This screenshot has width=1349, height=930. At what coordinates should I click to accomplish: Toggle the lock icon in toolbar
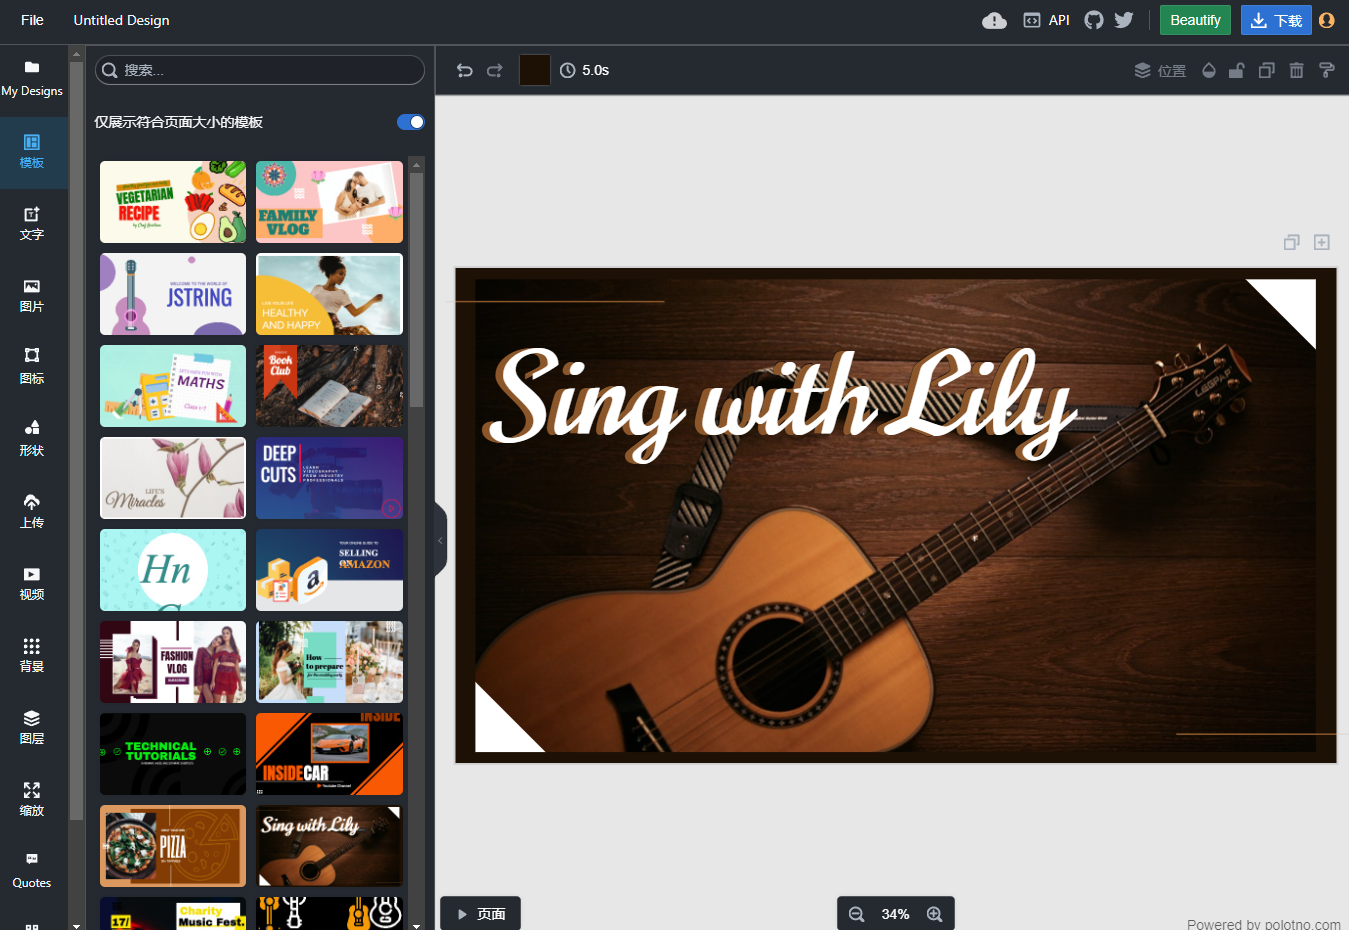click(1237, 70)
